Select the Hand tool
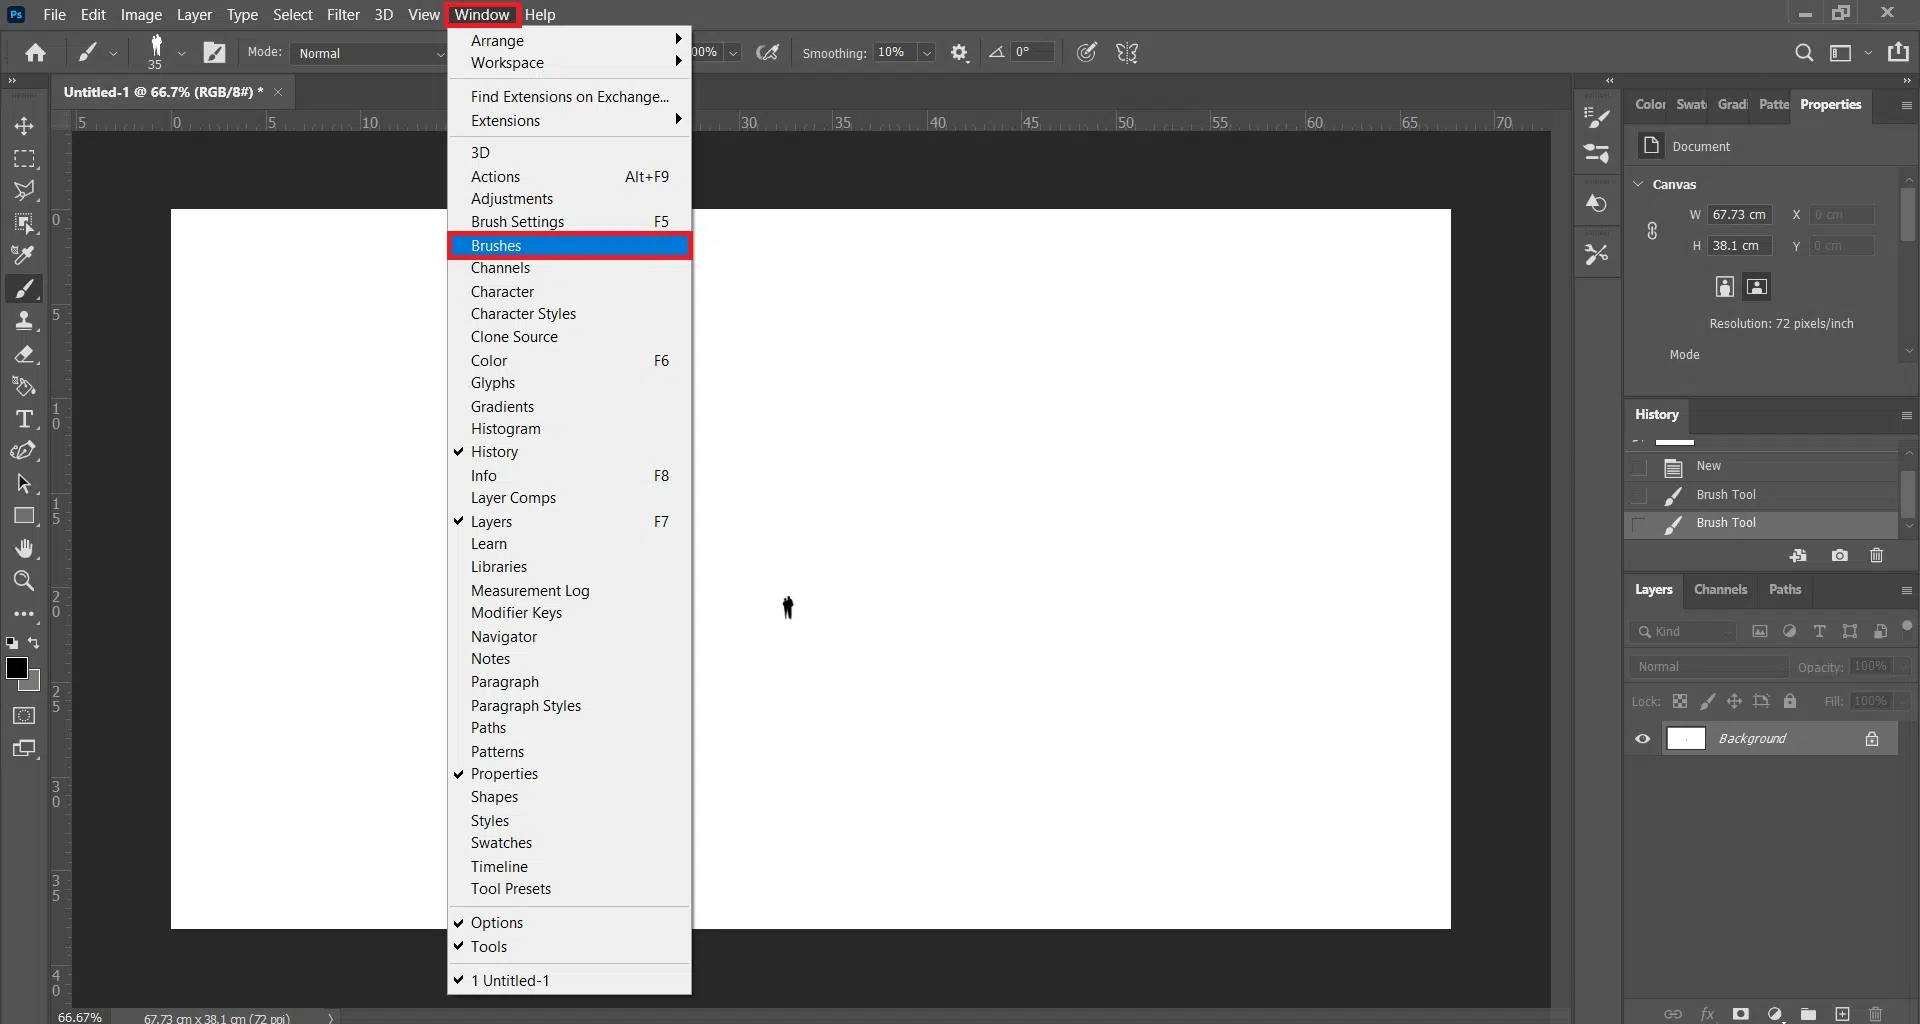The width and height of the screenshot is (1920, 1024). [x=24, y=549]
